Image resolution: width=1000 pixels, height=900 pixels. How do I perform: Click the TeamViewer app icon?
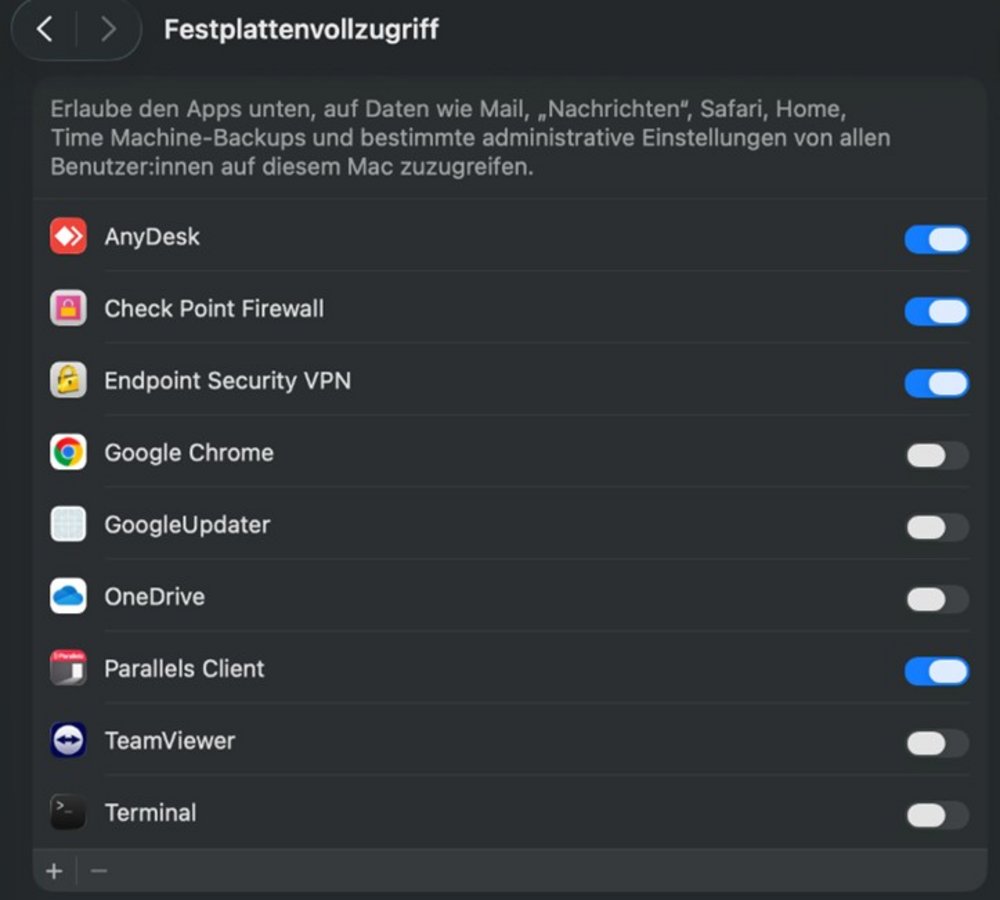coord(68,741)
